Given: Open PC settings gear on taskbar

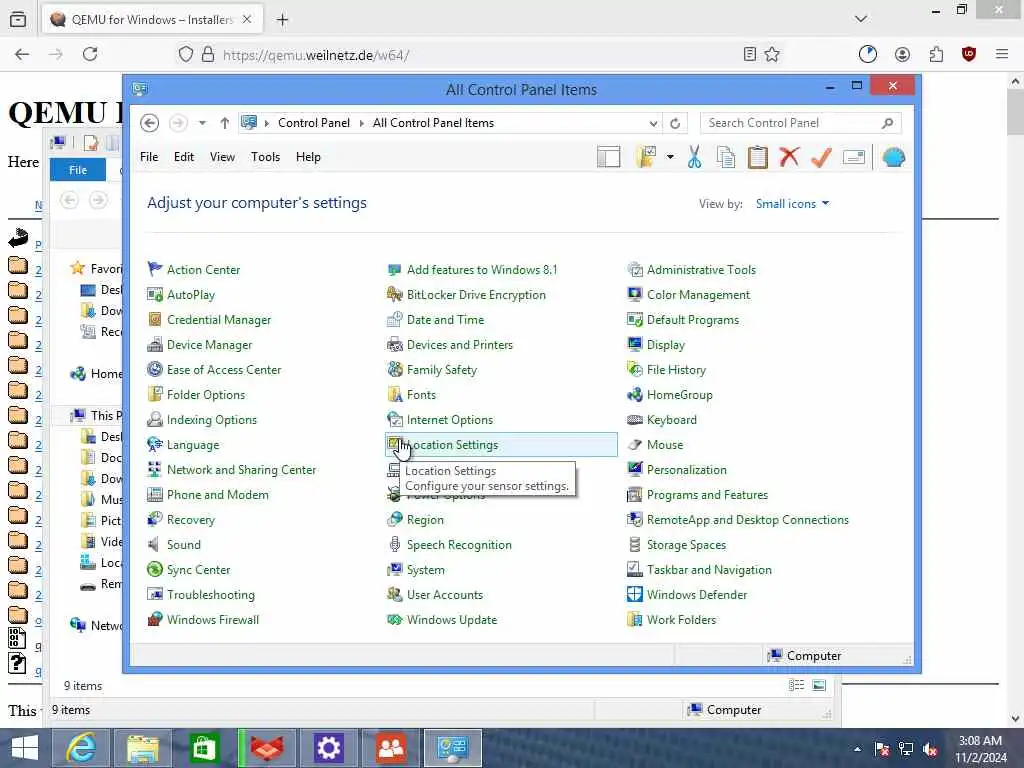Looking at the screenshot, I should pyautogui.click(x=328, y=748).
